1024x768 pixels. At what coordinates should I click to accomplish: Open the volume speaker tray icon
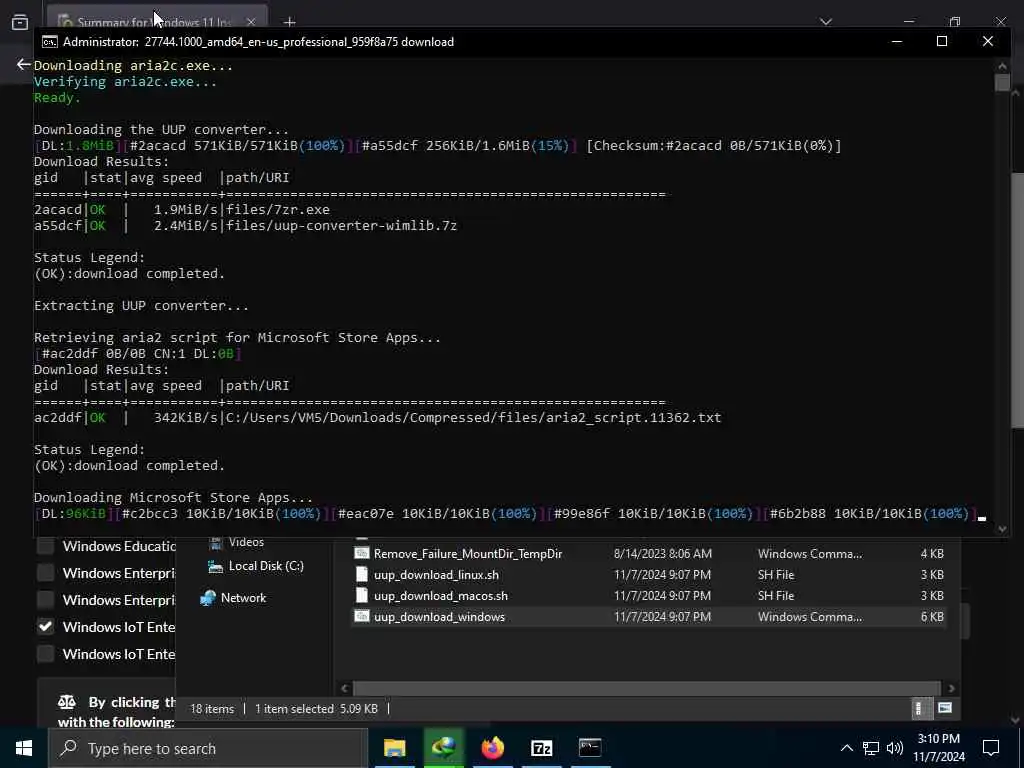pos(895,748)
